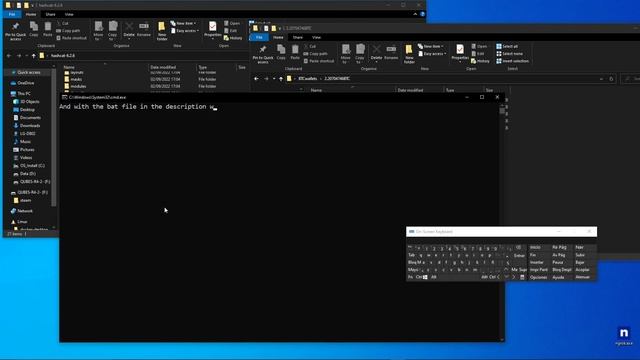Open File menu in BTCwallets window
Viewport: 640px width, 360px height.
click(x=259, y=37)
